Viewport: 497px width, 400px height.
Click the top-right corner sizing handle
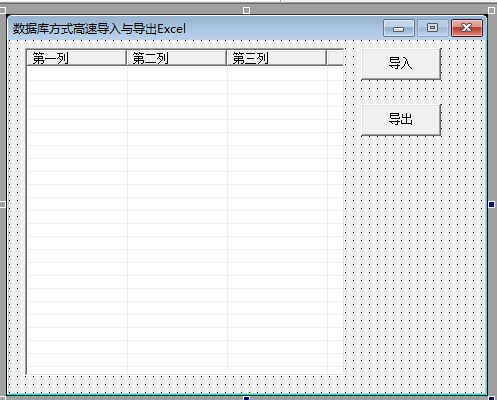click(492, 11)
